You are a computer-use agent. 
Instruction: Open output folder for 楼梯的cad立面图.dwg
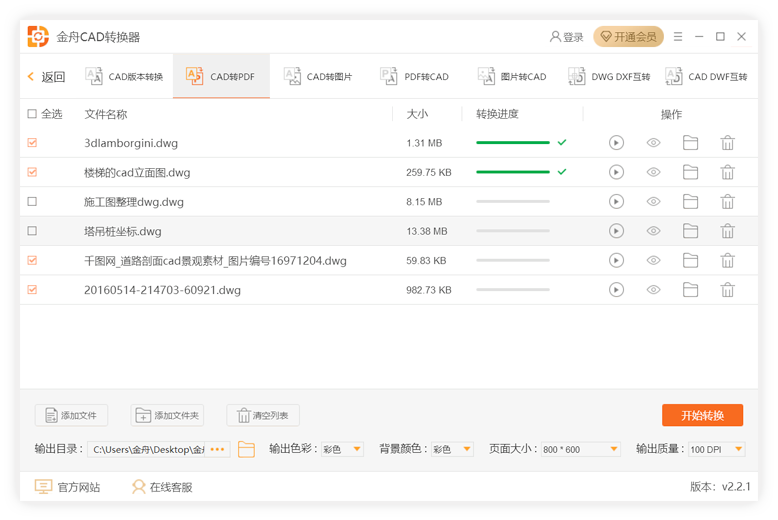(690, 172)
